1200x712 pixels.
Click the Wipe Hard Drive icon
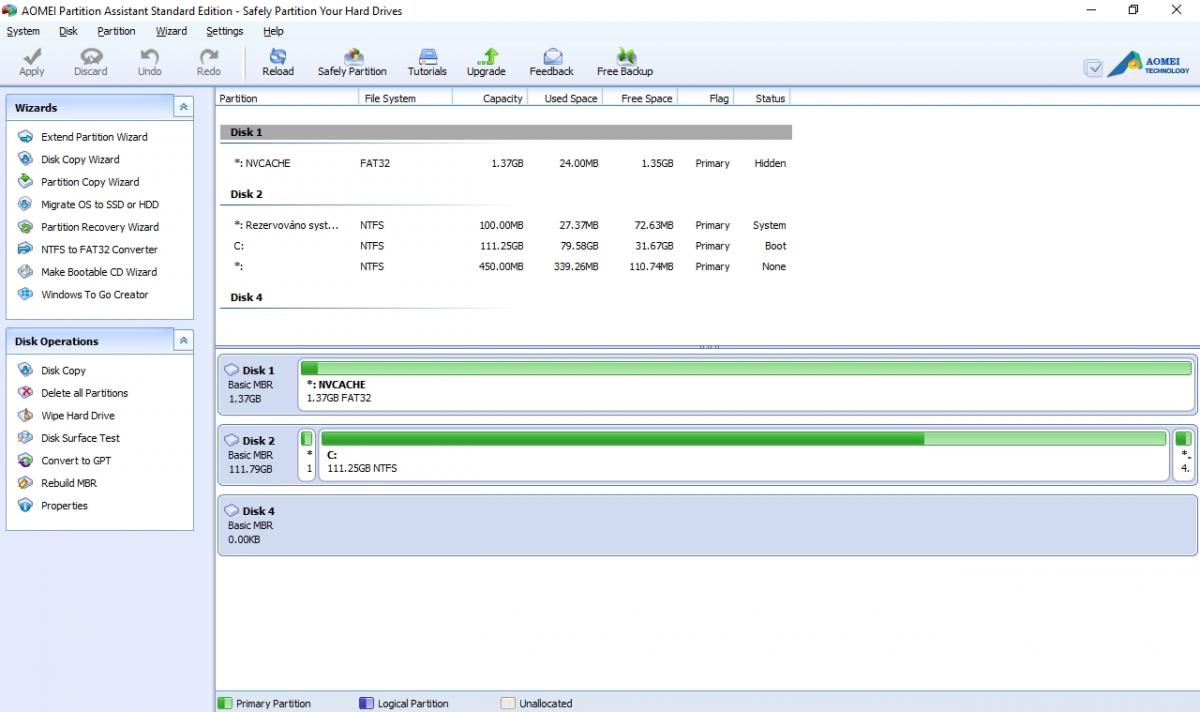26,415
